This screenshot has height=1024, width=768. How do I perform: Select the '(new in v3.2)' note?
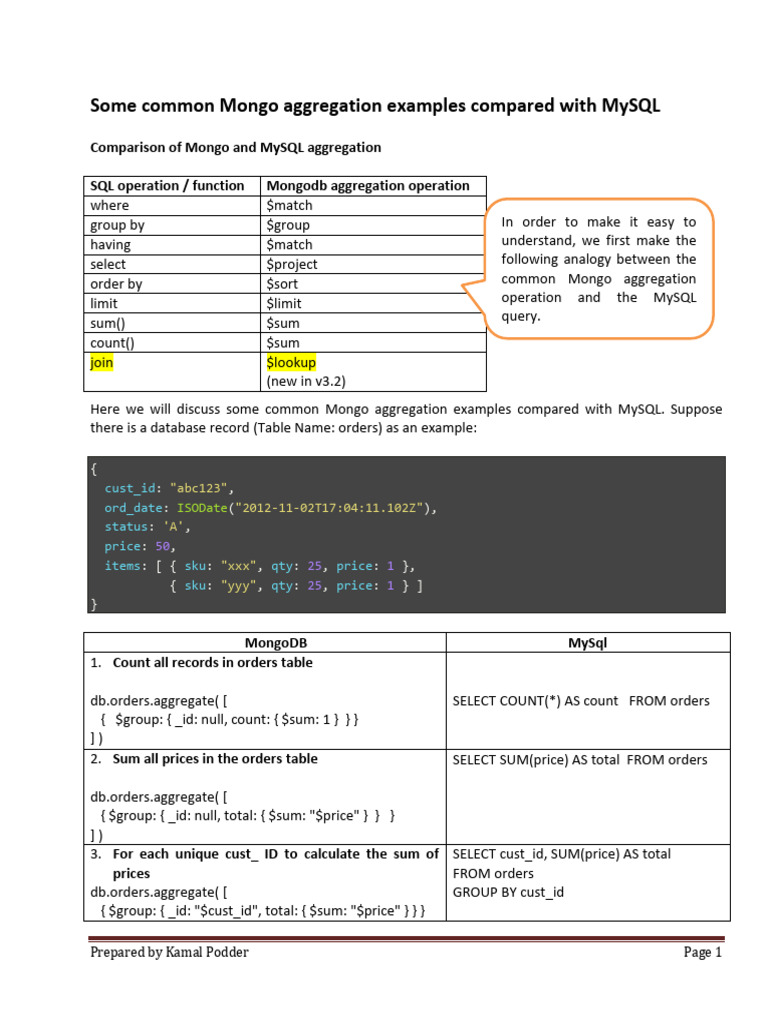[306, 381]
